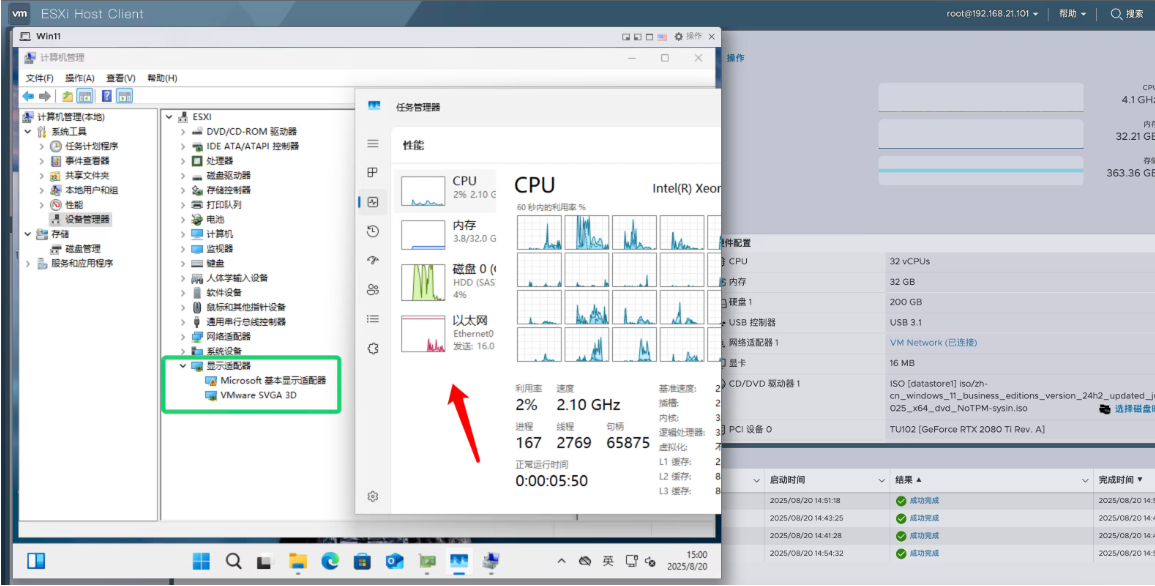Open File Explorer from the taskbar

point(298,562)
